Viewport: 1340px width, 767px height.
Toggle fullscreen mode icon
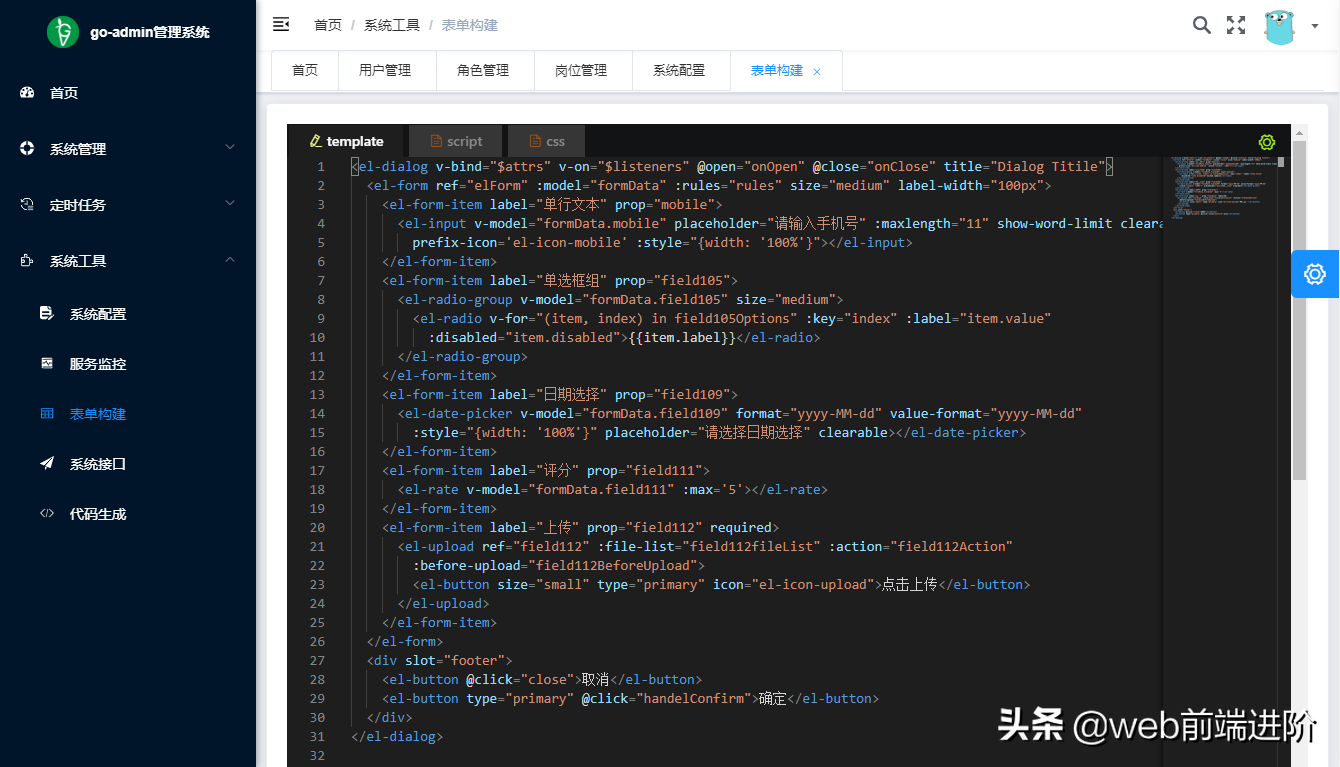pos(1236,25)
